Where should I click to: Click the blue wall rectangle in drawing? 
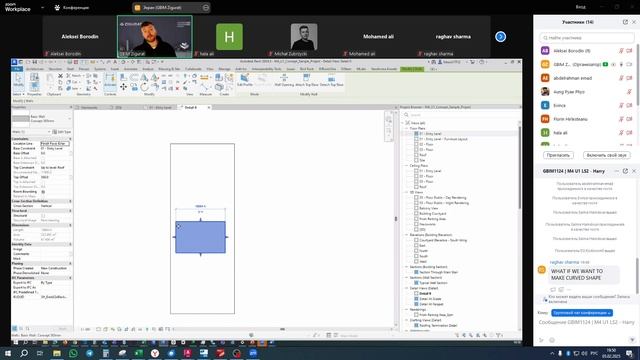click(200, 237)
